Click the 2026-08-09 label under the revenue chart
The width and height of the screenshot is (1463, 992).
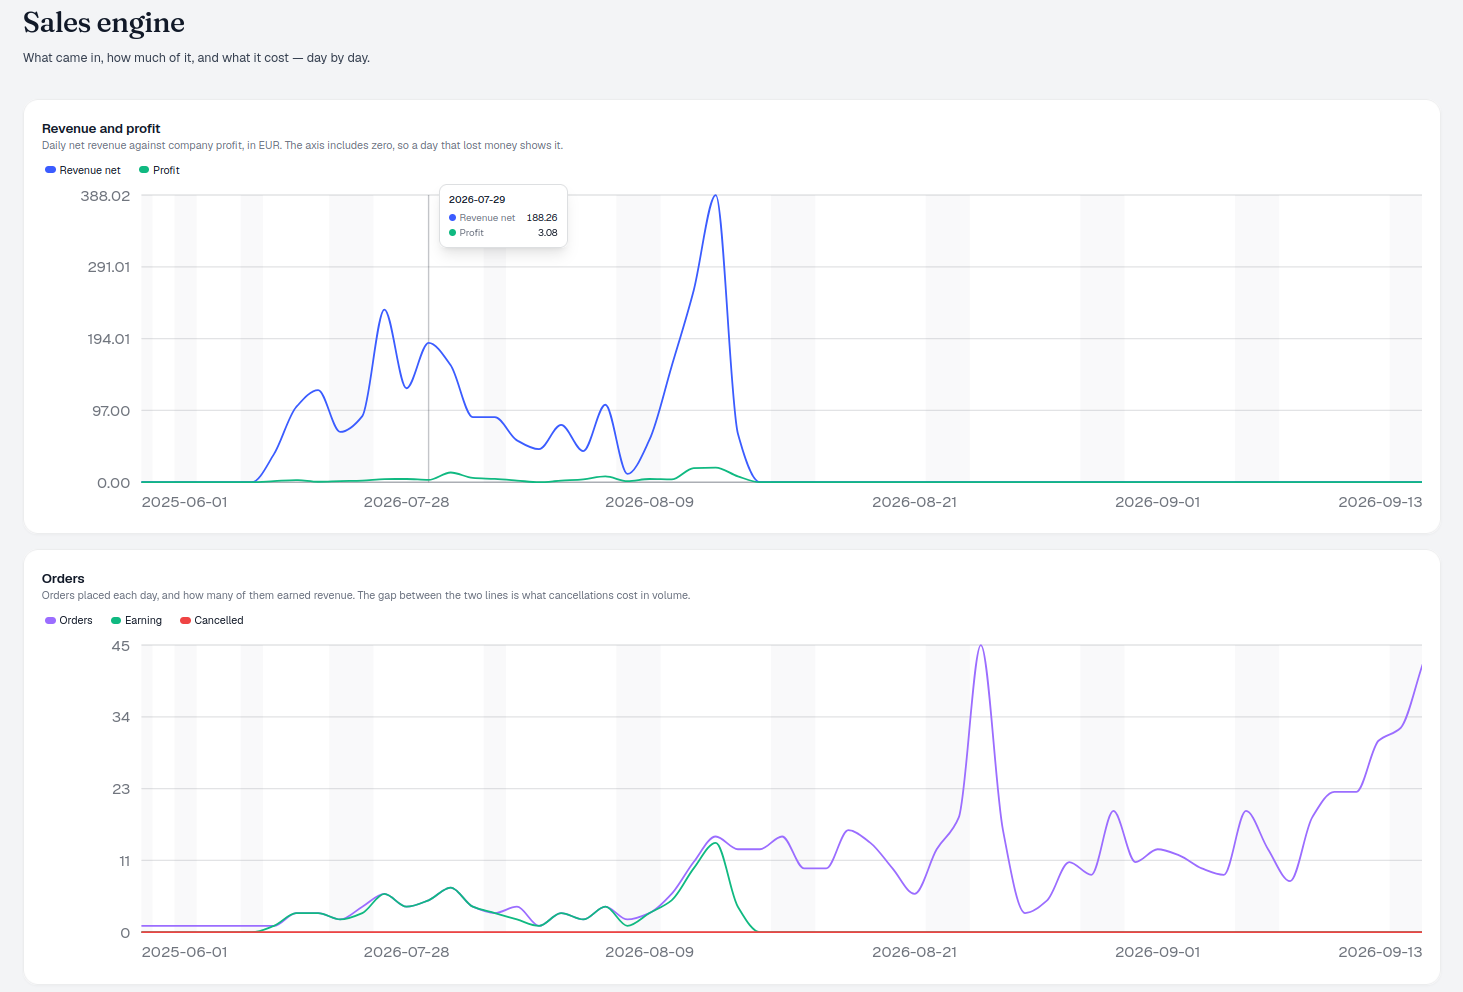(x=649, y=502)
